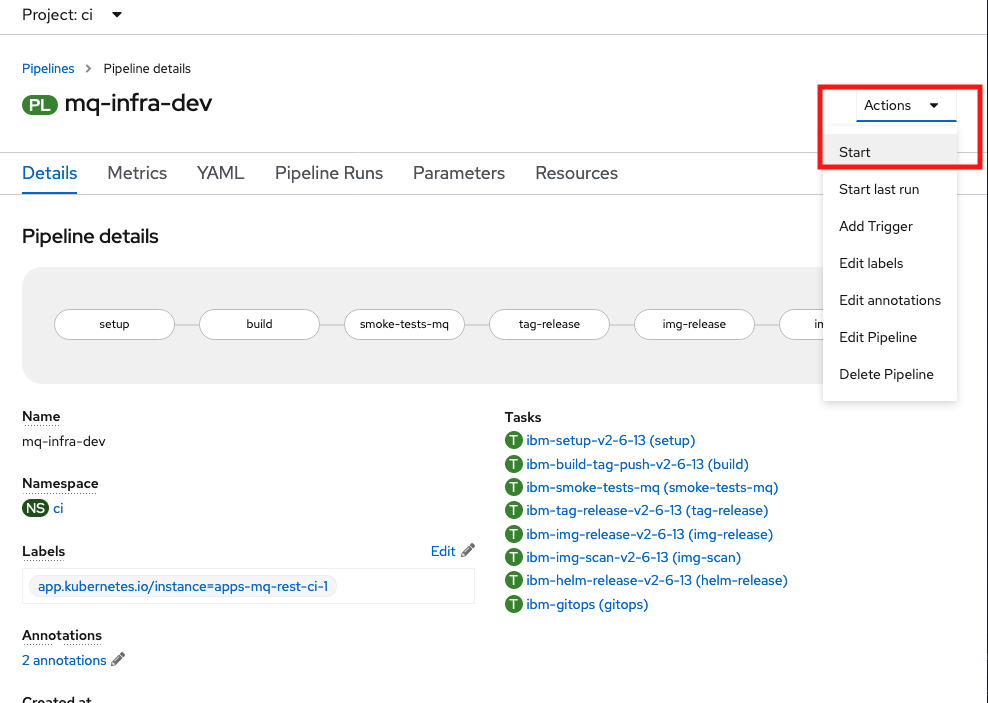Viewport: 988px width, 703px height.
Task: Click the setup pipeline node
Action: tap(114, 324)
